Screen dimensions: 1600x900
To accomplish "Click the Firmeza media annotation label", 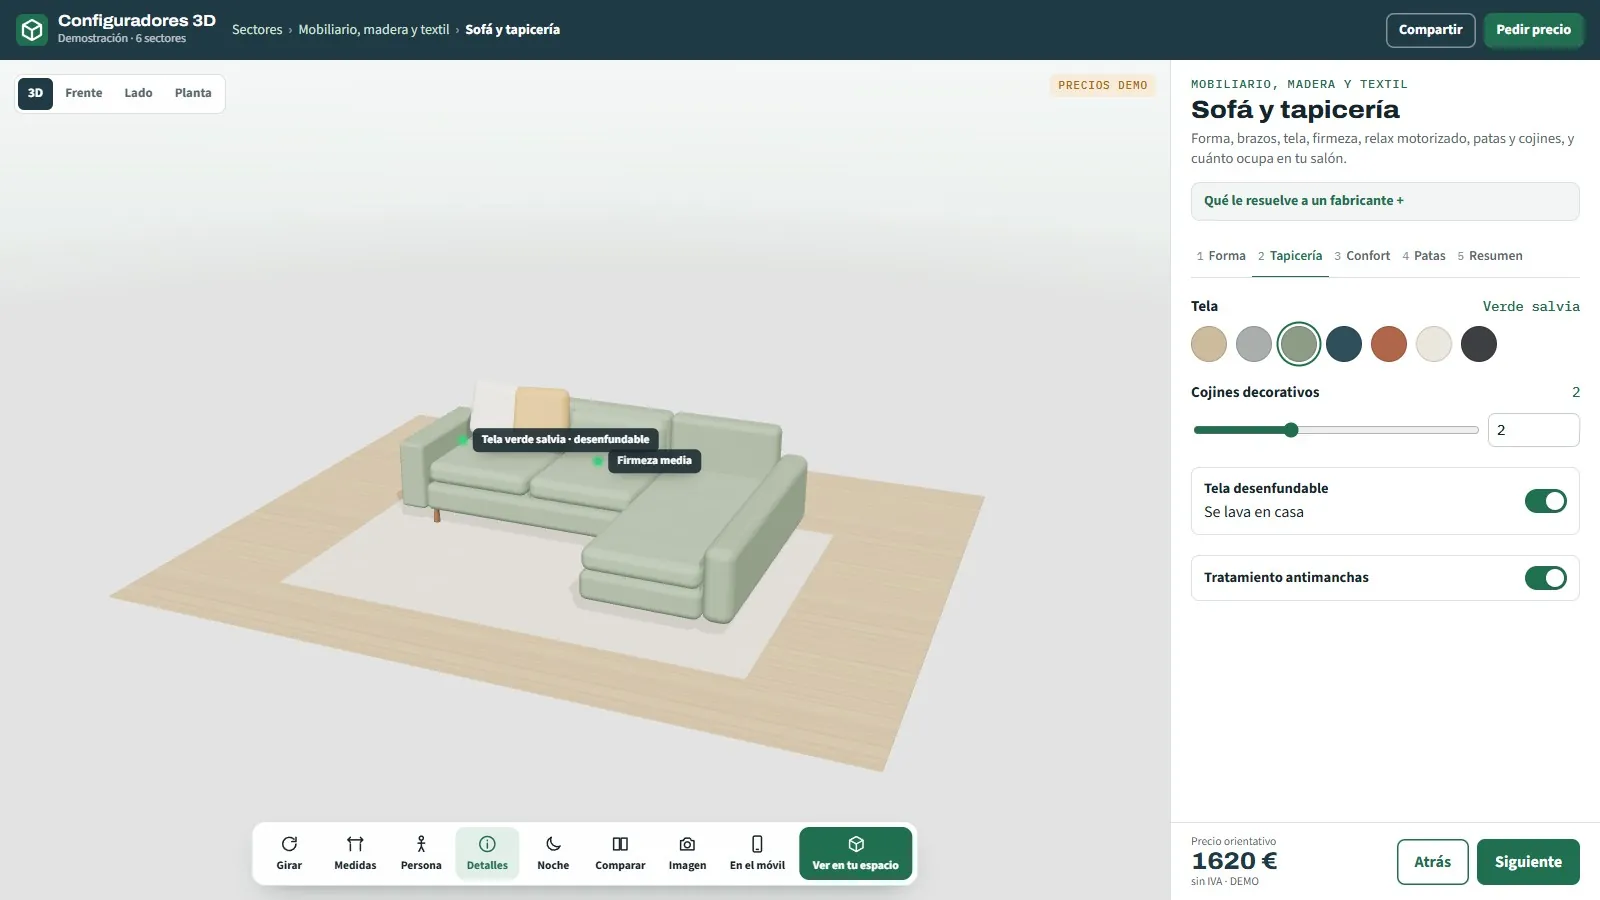I will pos(654,461).
